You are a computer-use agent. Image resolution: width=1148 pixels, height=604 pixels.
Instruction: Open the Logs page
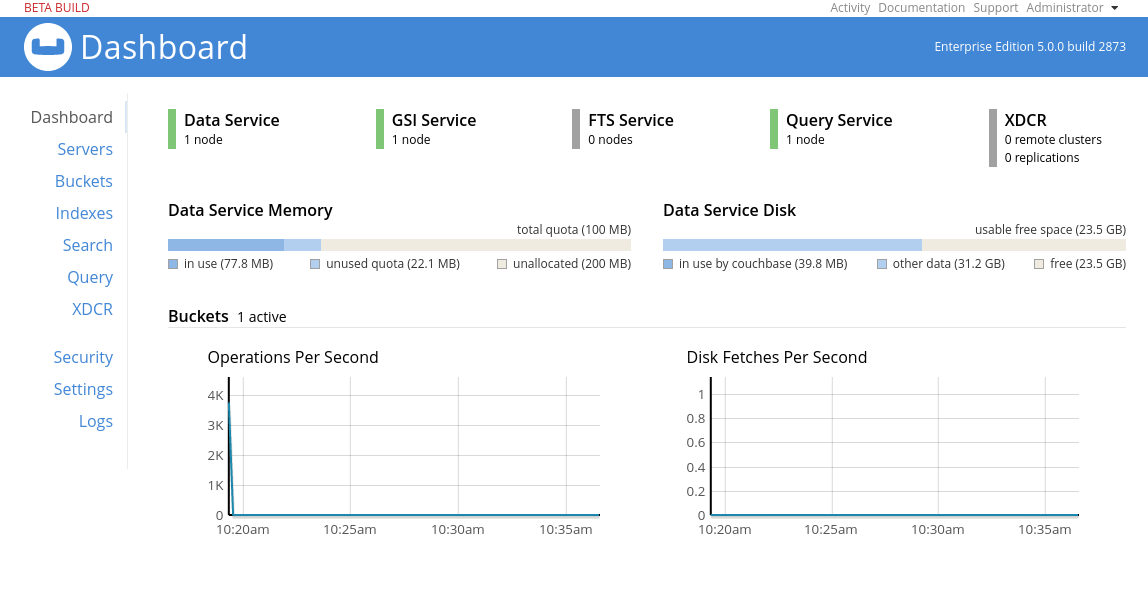click(96, 421)
